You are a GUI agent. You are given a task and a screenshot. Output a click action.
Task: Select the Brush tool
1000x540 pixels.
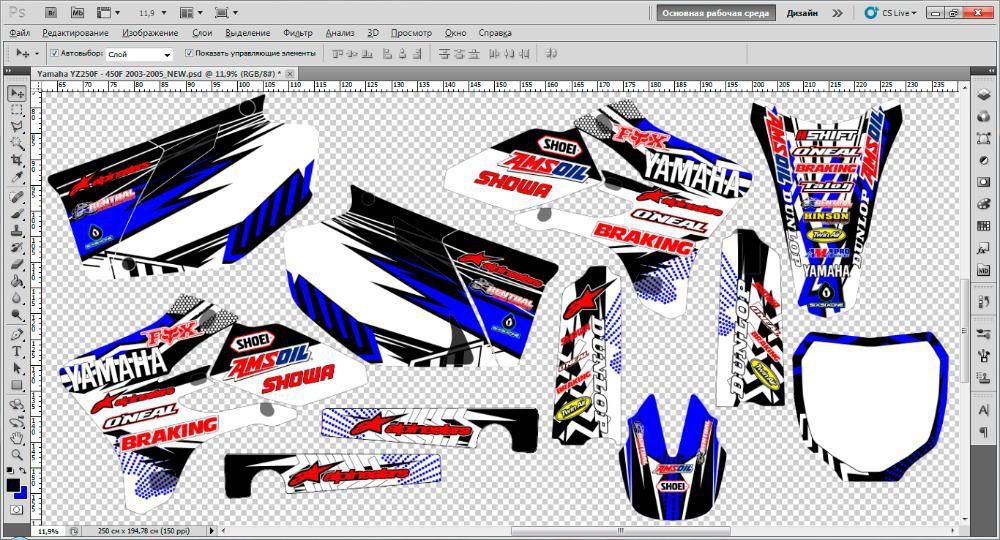click(x=17, y=214)
